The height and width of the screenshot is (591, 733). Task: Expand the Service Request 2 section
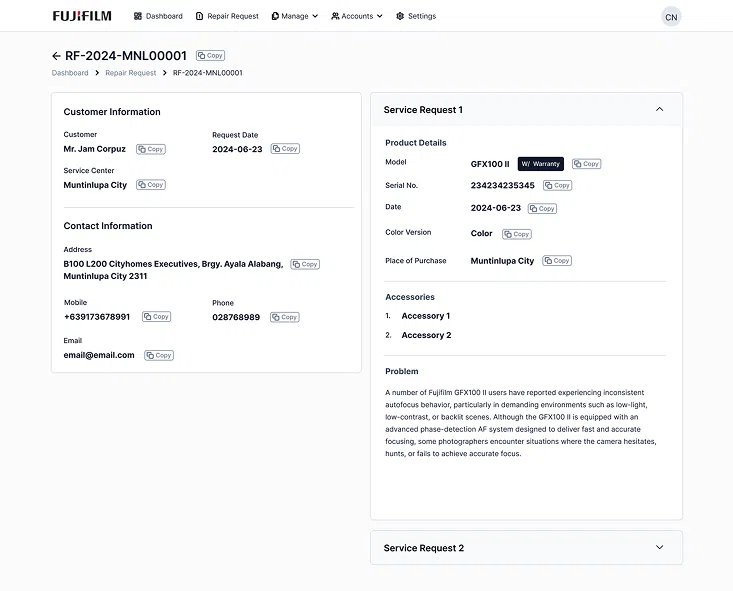coord(659,548)
